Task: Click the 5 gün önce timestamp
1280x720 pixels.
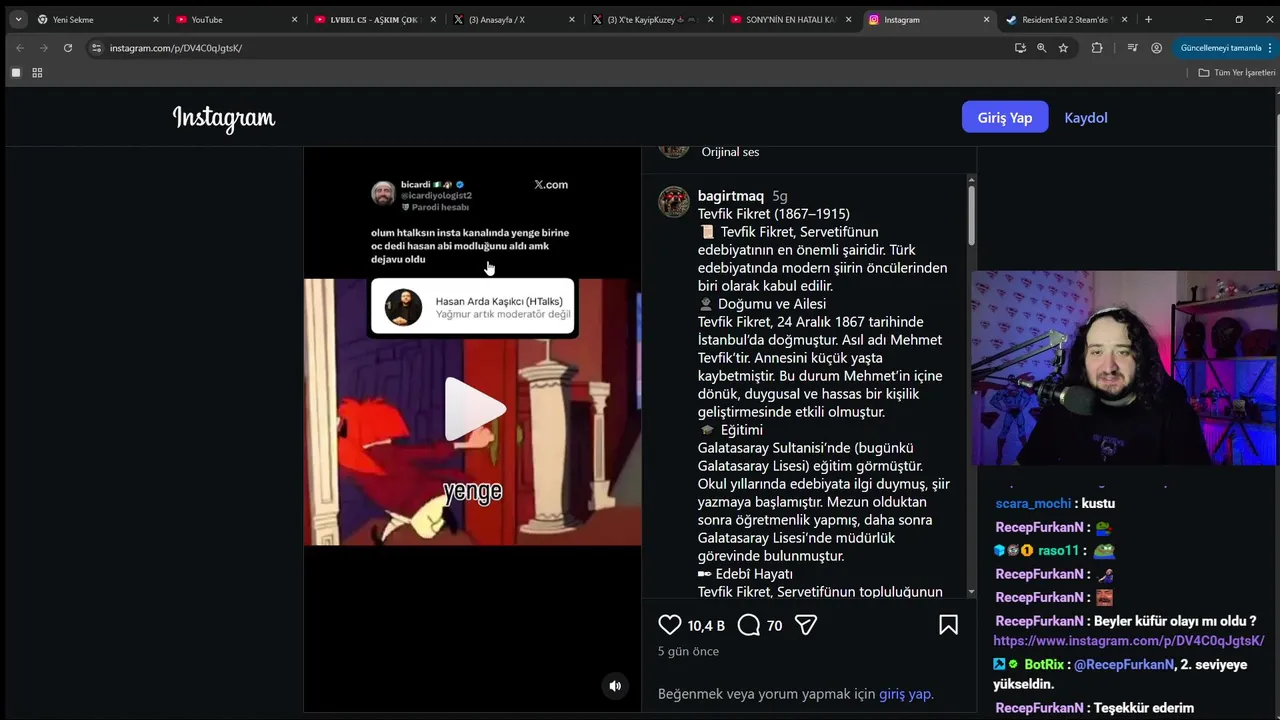Action: point(688,651)
